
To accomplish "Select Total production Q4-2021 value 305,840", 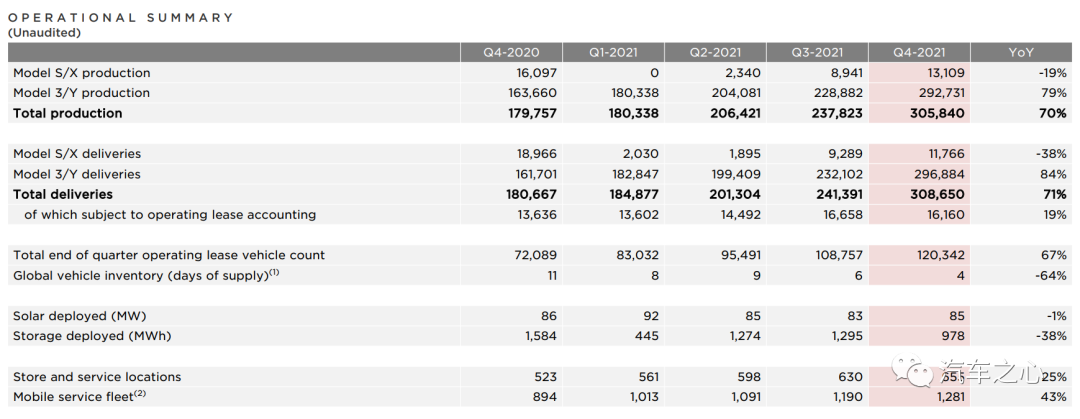I will point(938,113).
